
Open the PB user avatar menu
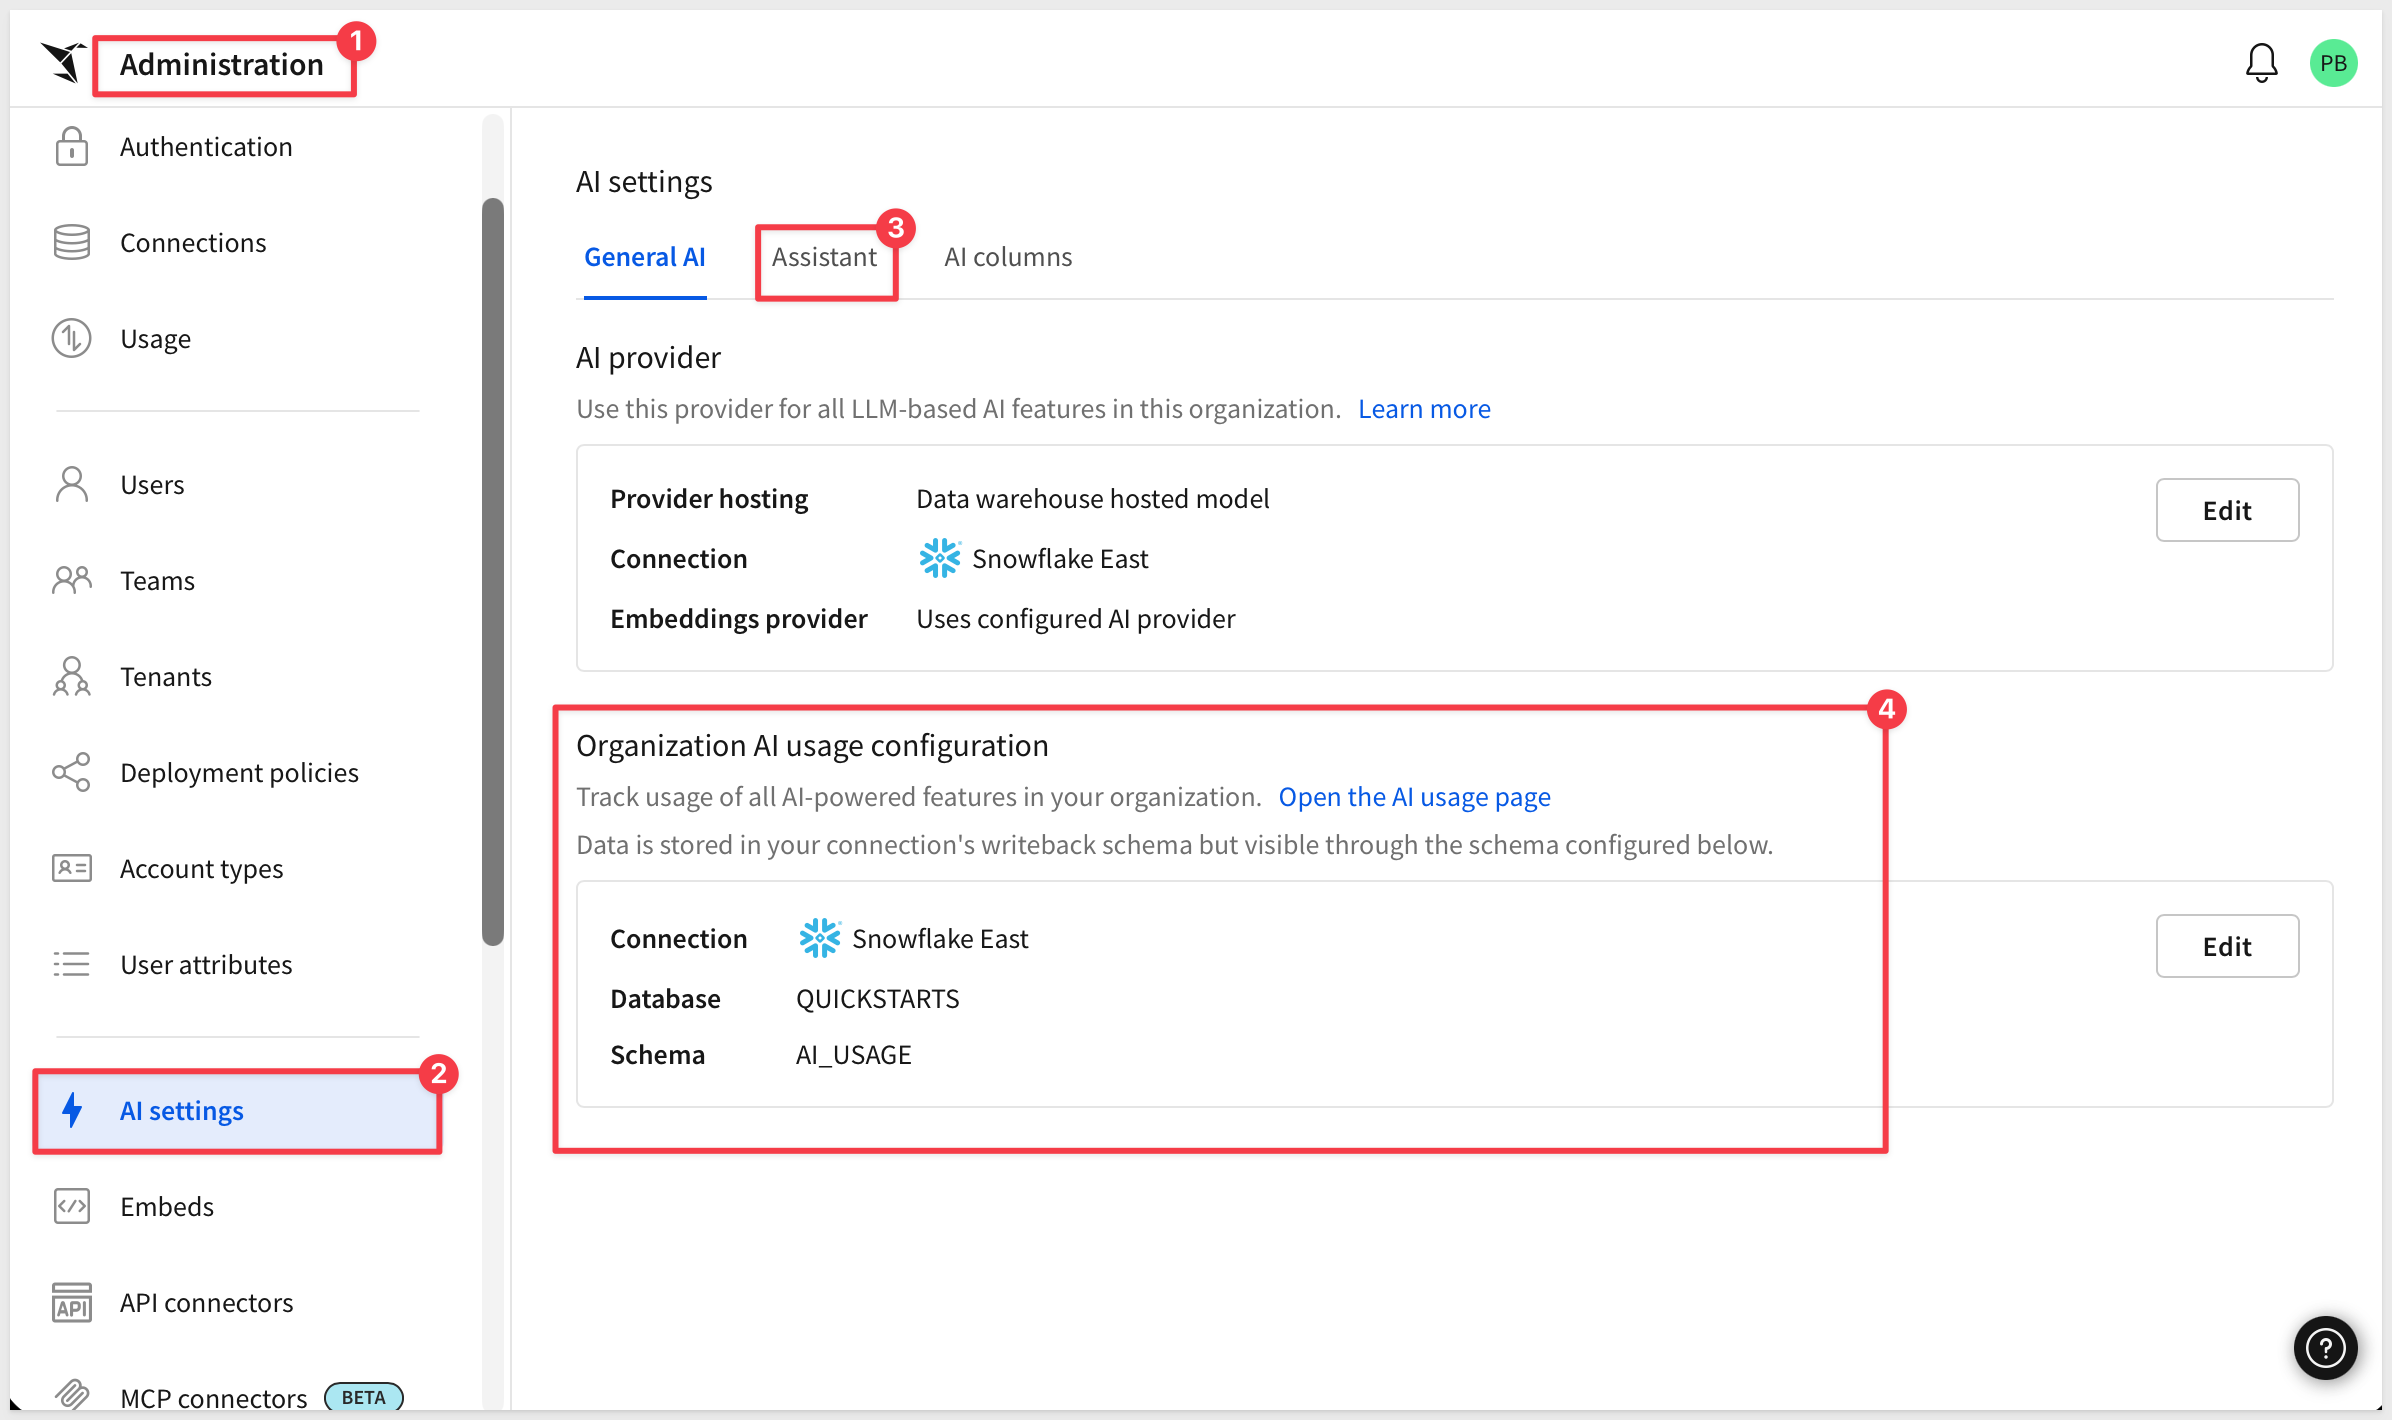click(2333, 63)
